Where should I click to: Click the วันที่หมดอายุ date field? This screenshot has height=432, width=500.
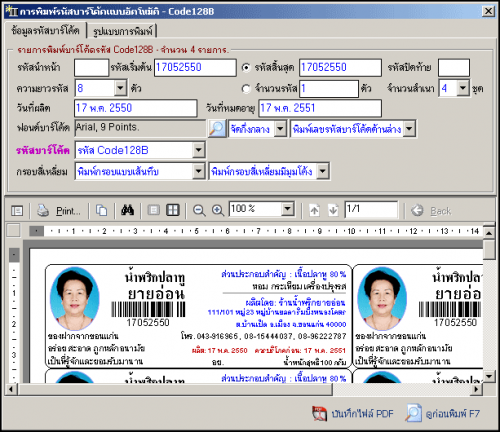coord(320,108)
